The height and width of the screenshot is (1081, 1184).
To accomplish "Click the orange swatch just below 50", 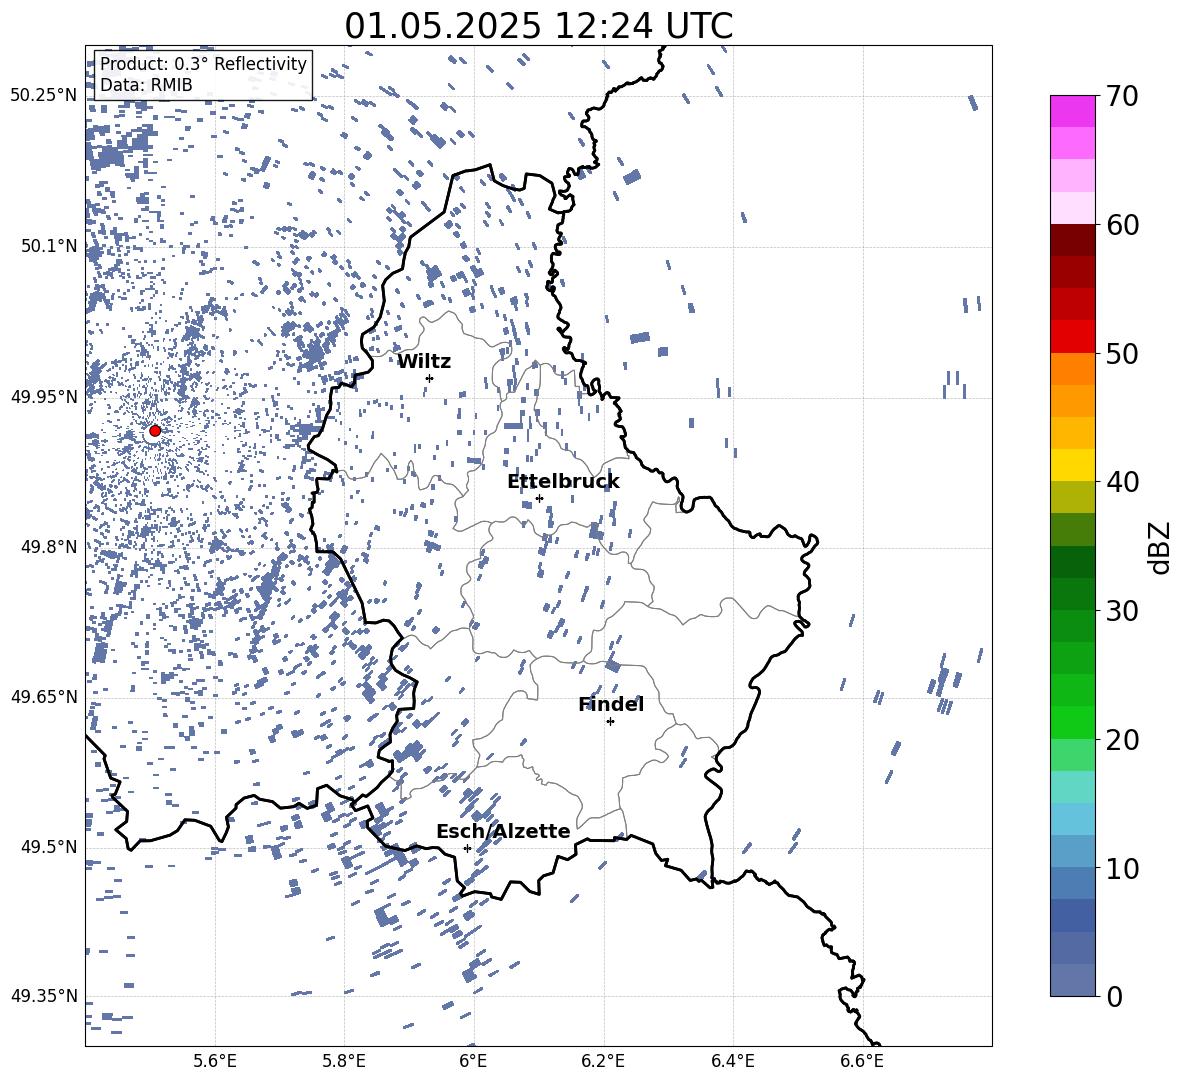I will [x=1073, y=368].
